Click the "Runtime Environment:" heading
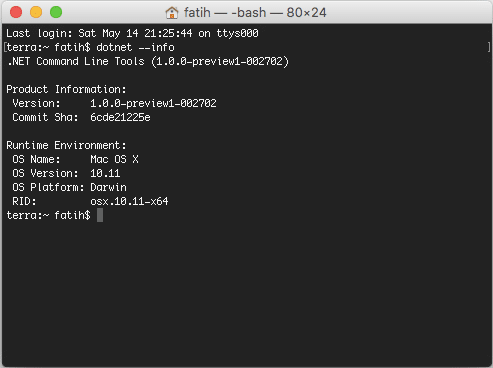 (66, 145)
